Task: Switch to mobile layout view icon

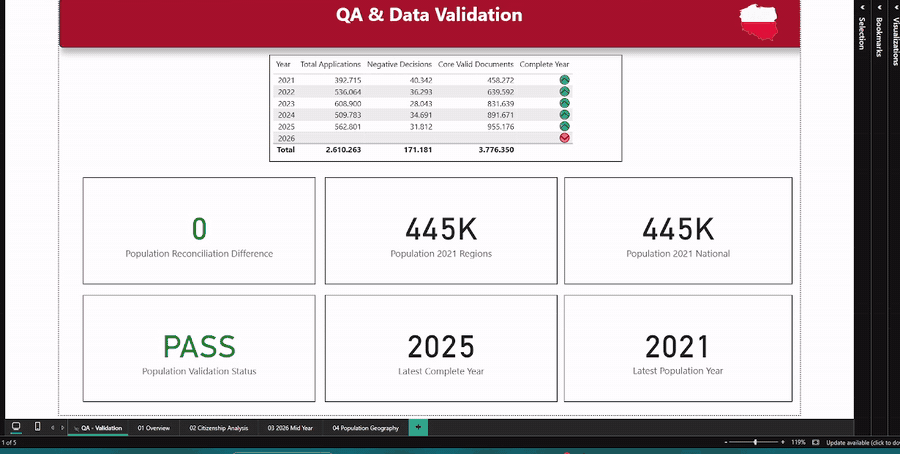Action: (37, 426)
